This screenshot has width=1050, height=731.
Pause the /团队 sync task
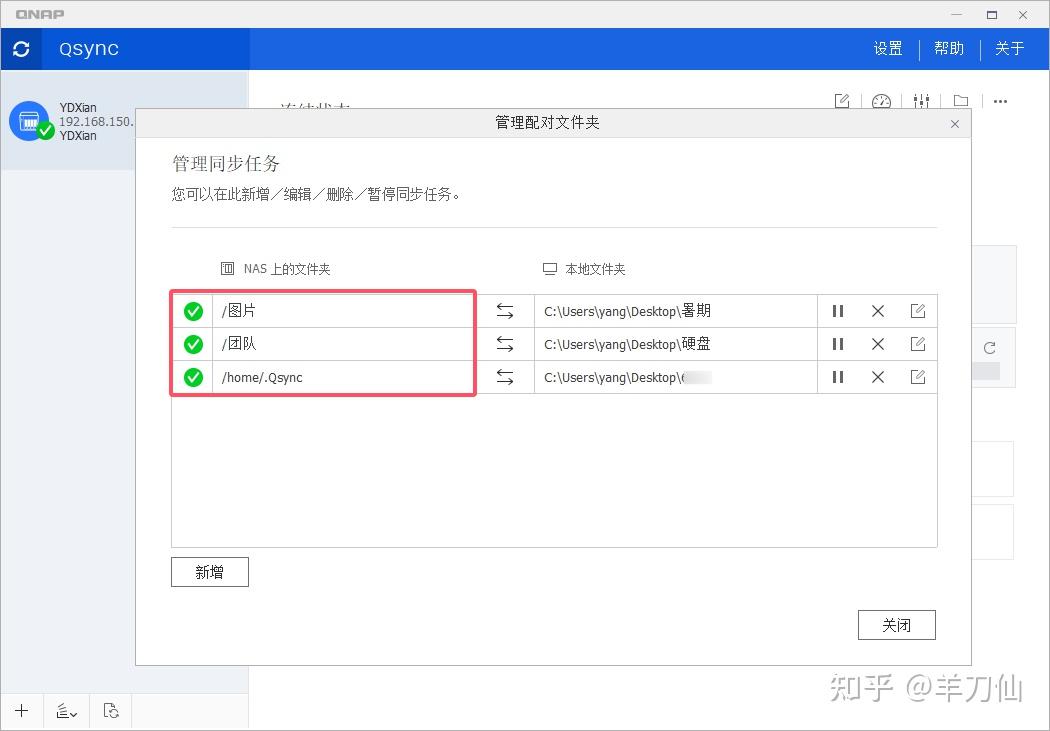pos(838,343)
